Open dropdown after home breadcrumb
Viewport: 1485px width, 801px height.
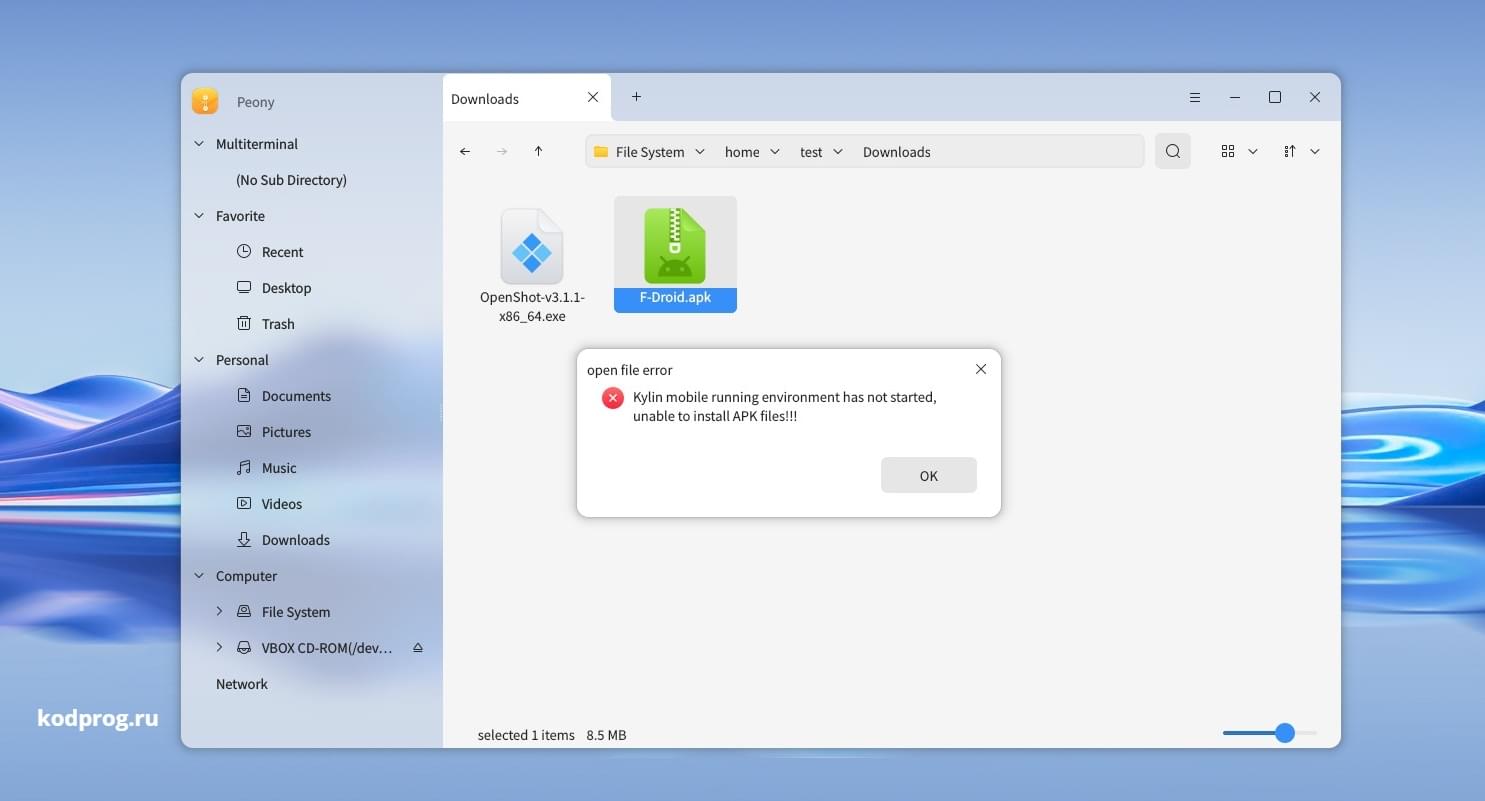(x=775, y=152)
